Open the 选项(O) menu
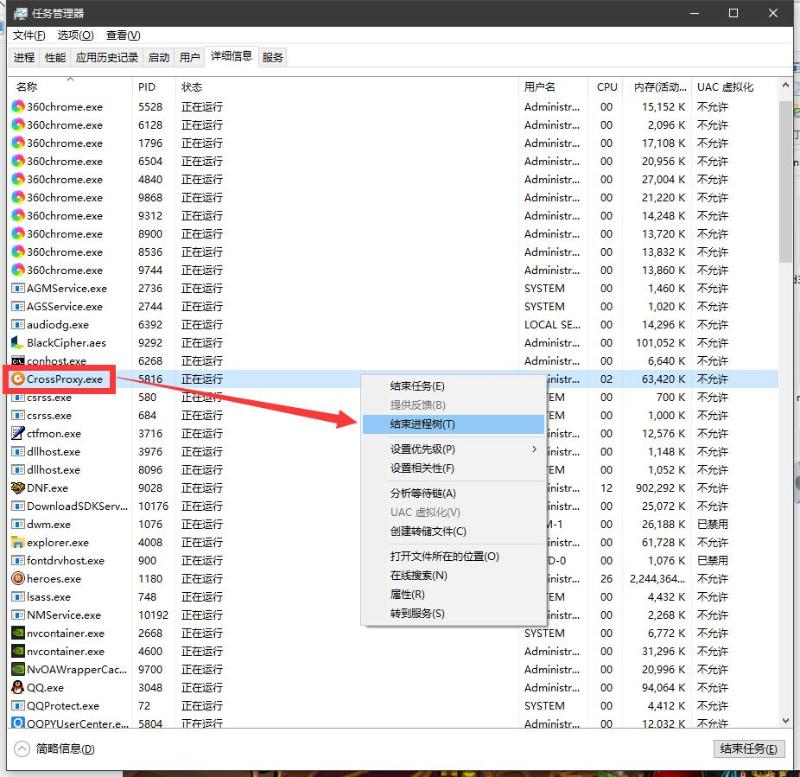Screen dimensions: 800x777 tap(76, 35)
